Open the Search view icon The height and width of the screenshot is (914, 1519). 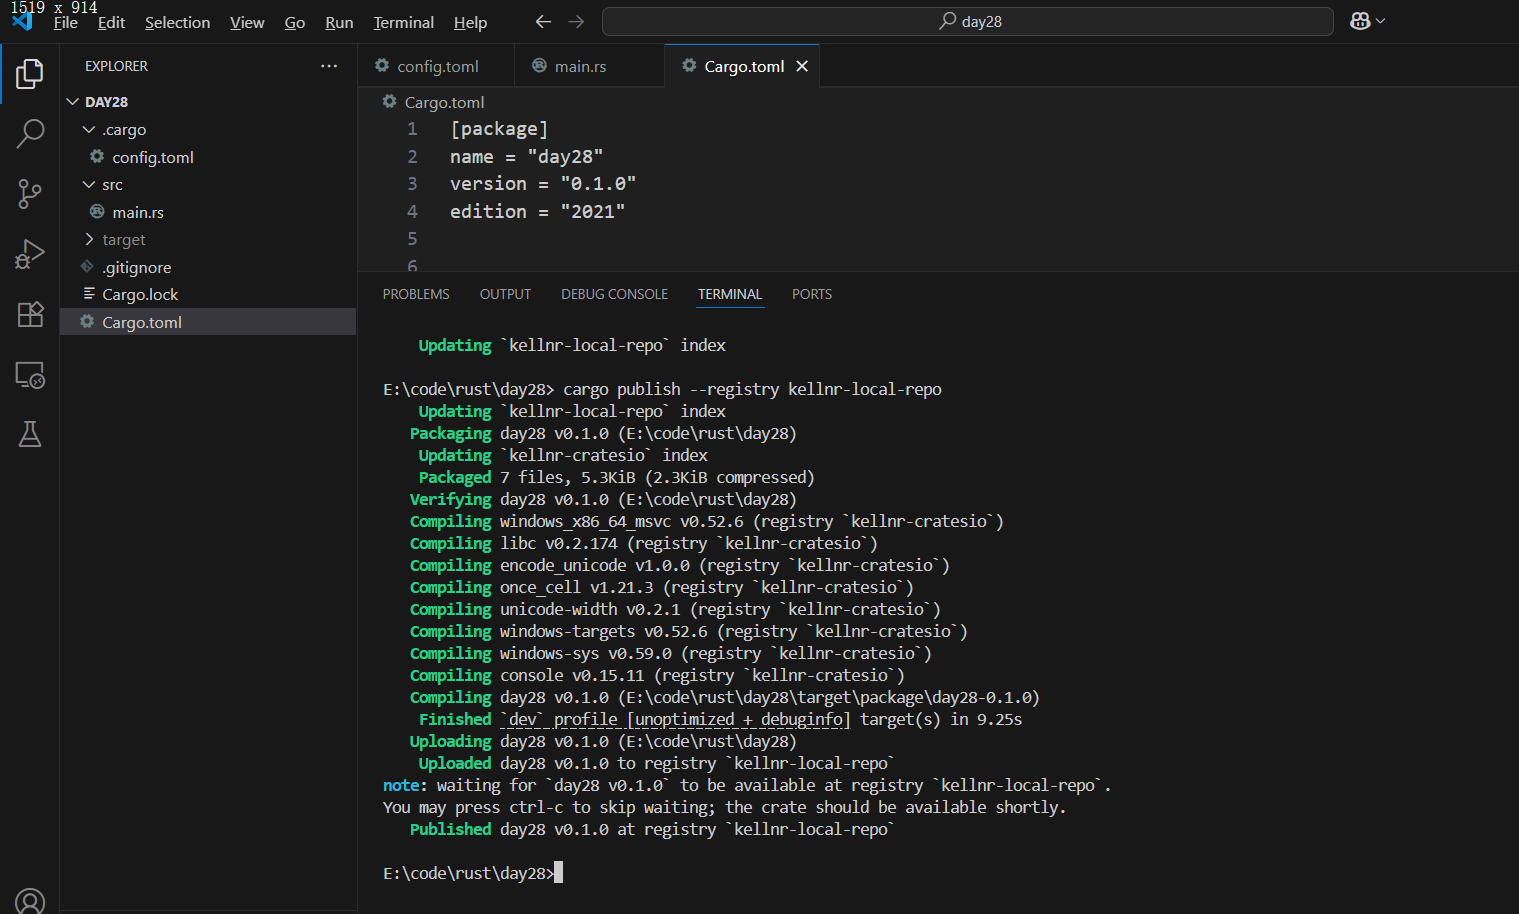point(30,133)
